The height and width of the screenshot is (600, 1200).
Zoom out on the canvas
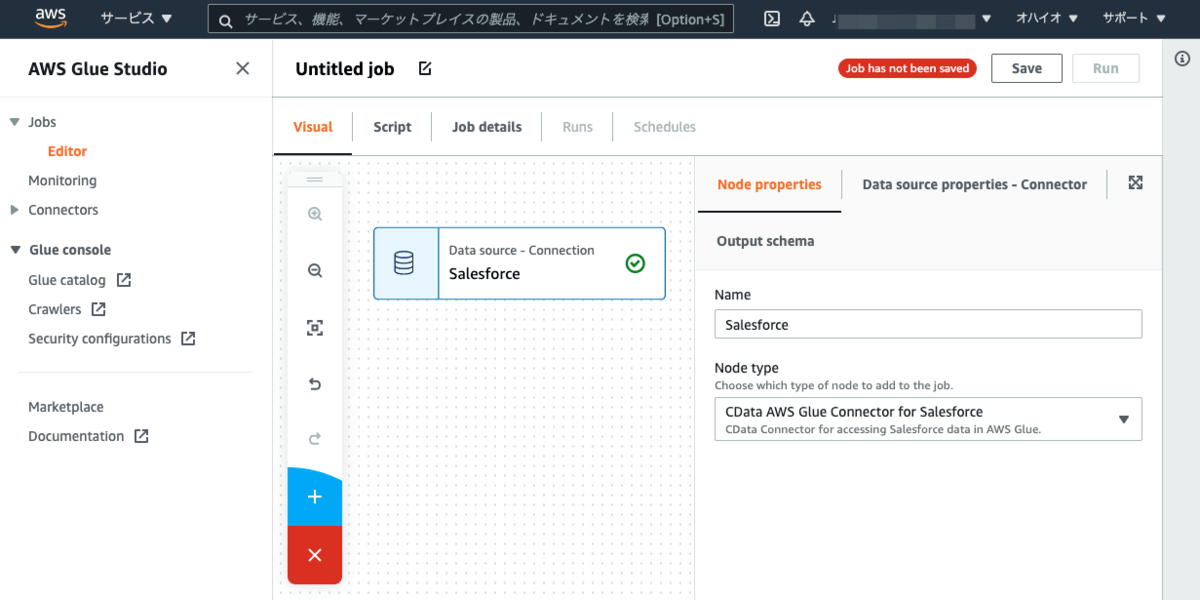(315, 271)
